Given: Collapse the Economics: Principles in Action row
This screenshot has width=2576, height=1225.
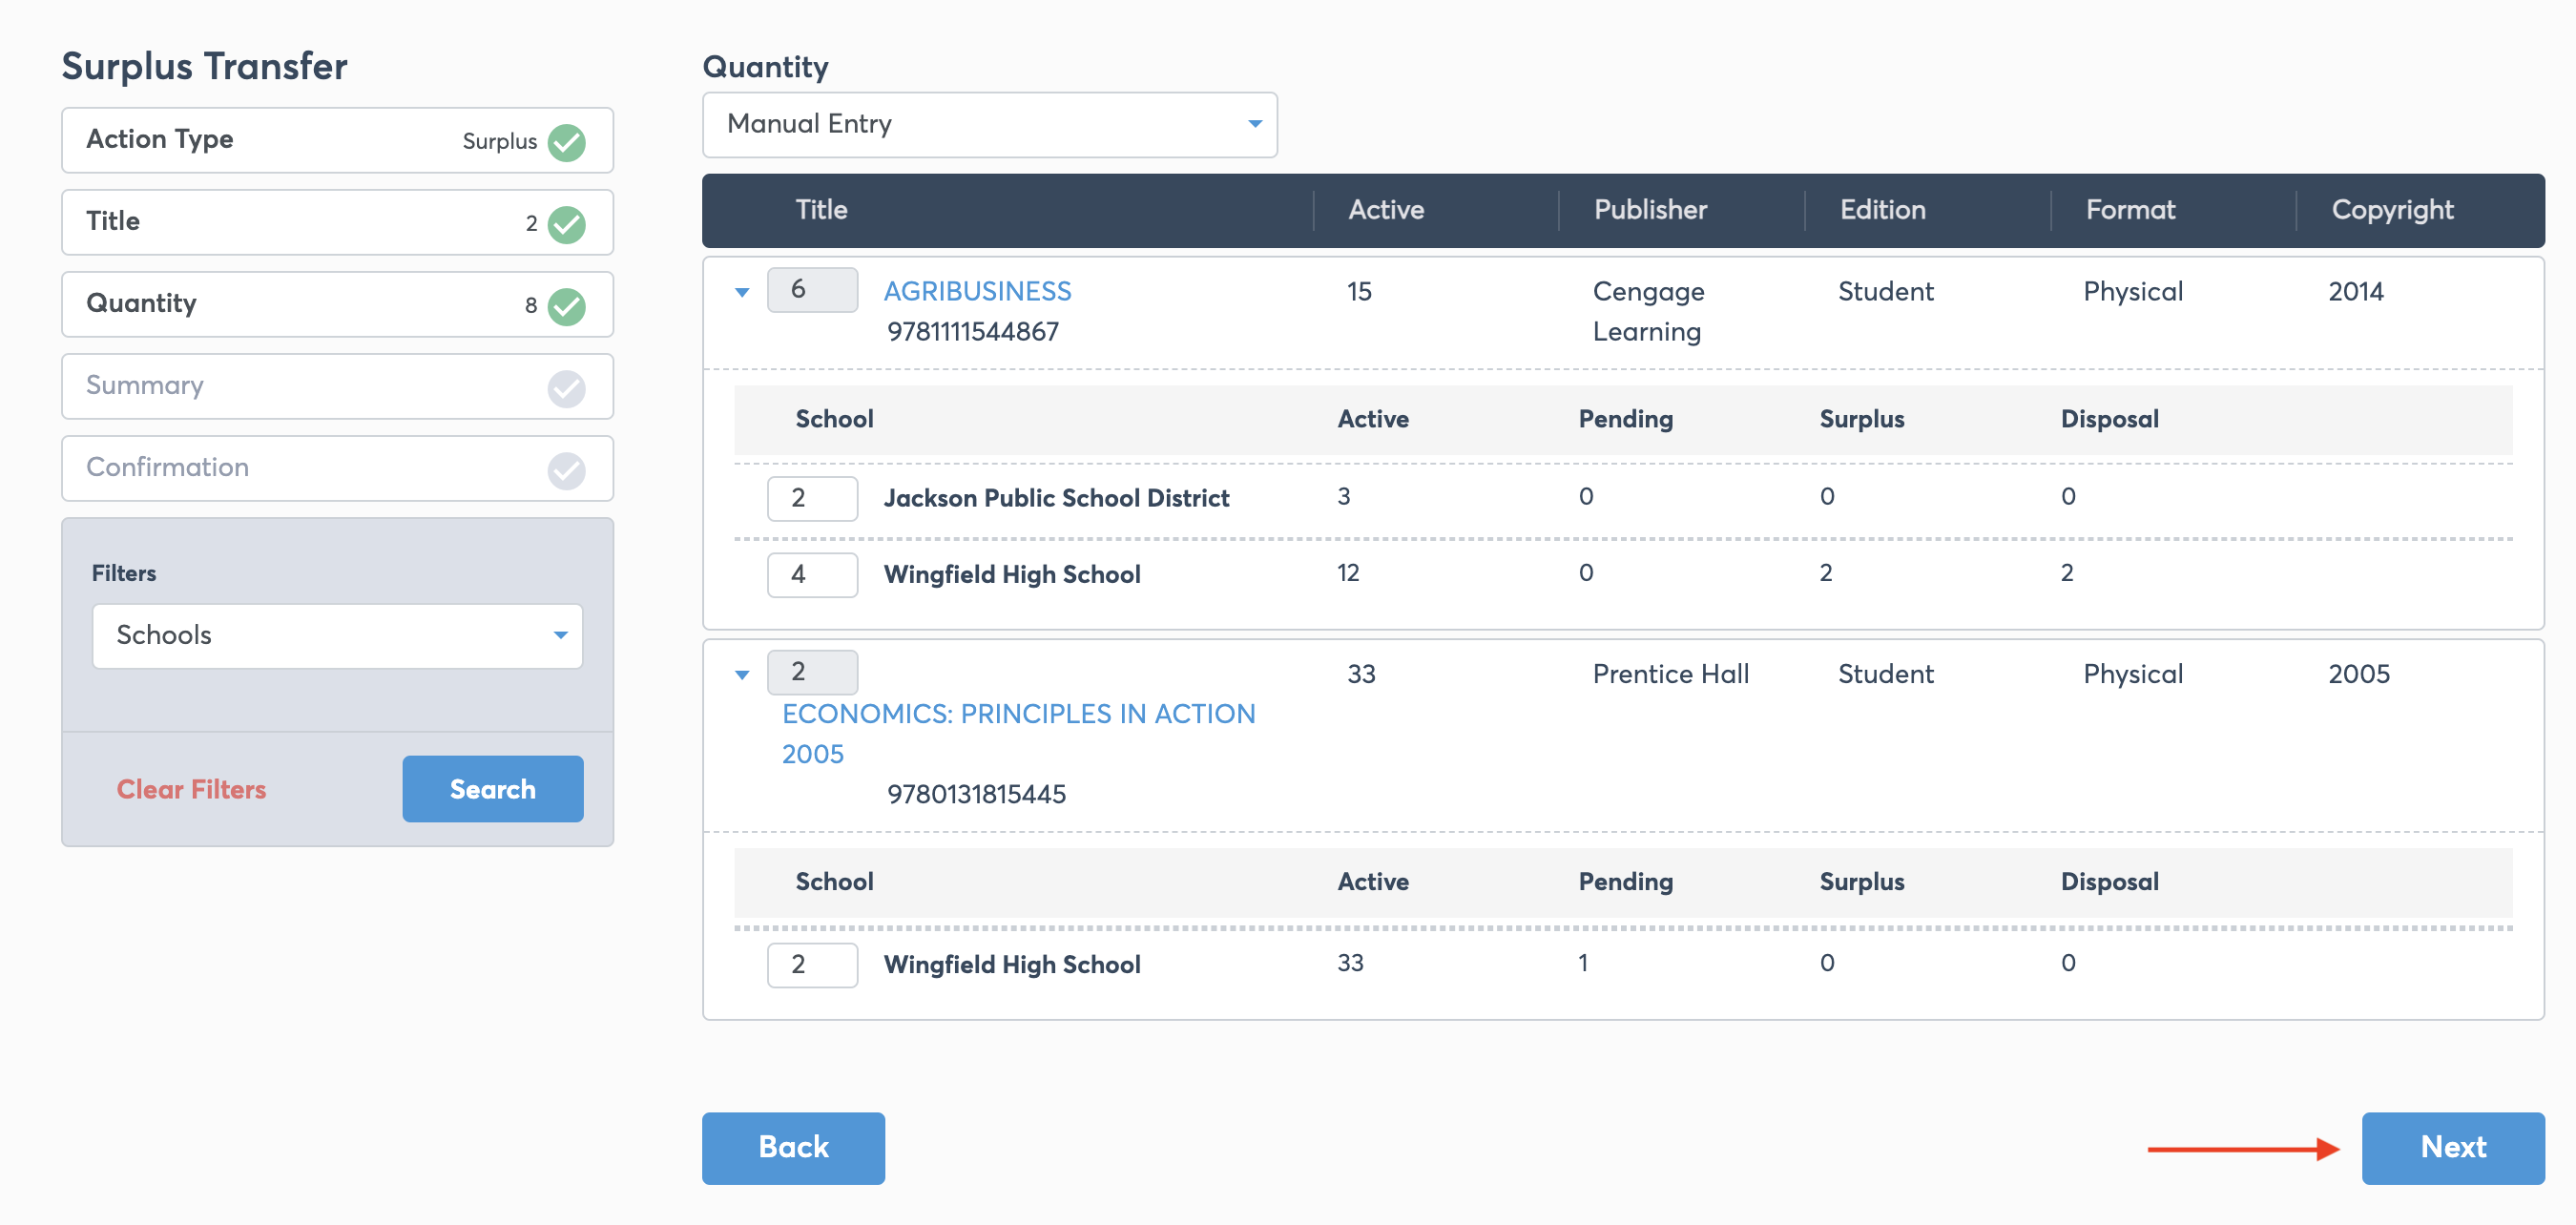Looking at the screenshot, I should point(742,674).
